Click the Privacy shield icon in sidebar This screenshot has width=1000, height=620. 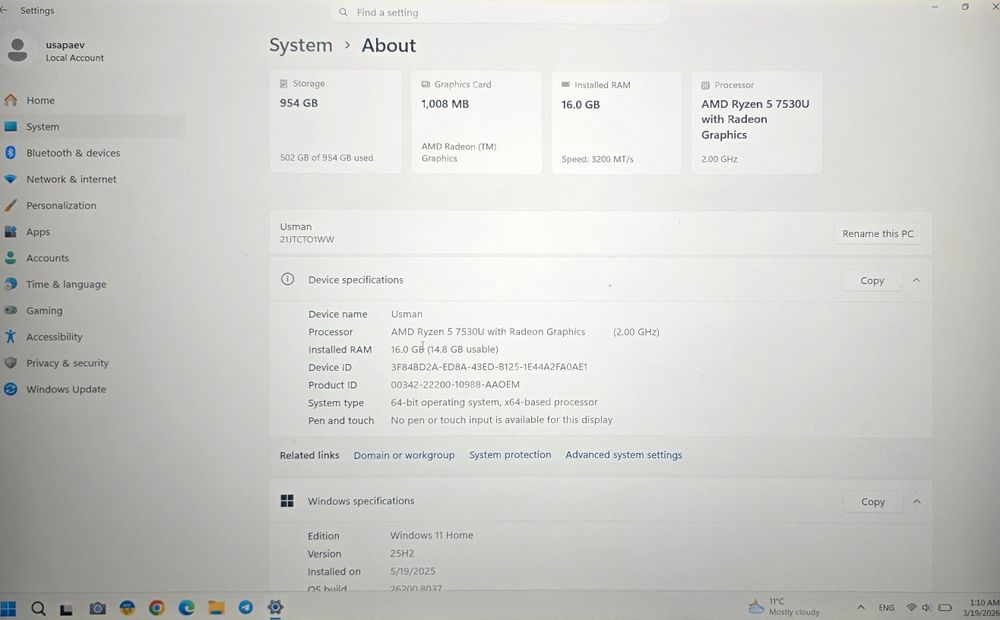tap(10, 362)
